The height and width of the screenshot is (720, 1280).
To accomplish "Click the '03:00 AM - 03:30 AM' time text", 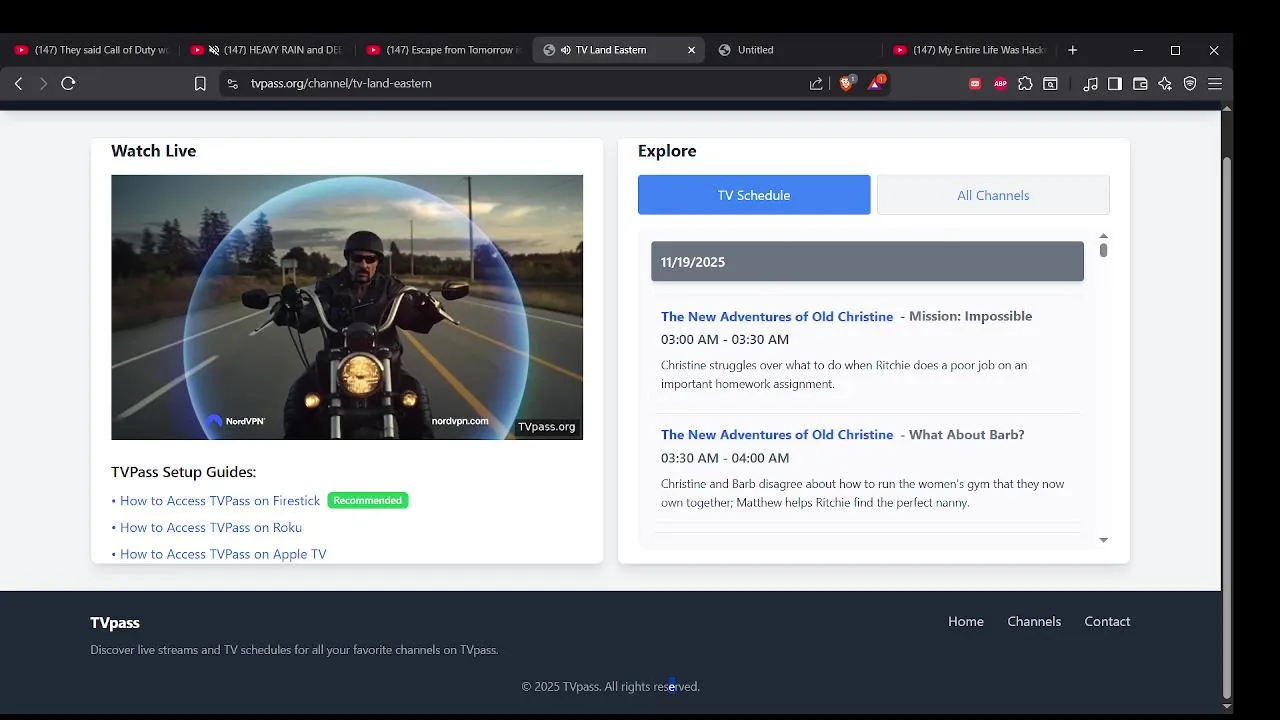I will [725, 340].
